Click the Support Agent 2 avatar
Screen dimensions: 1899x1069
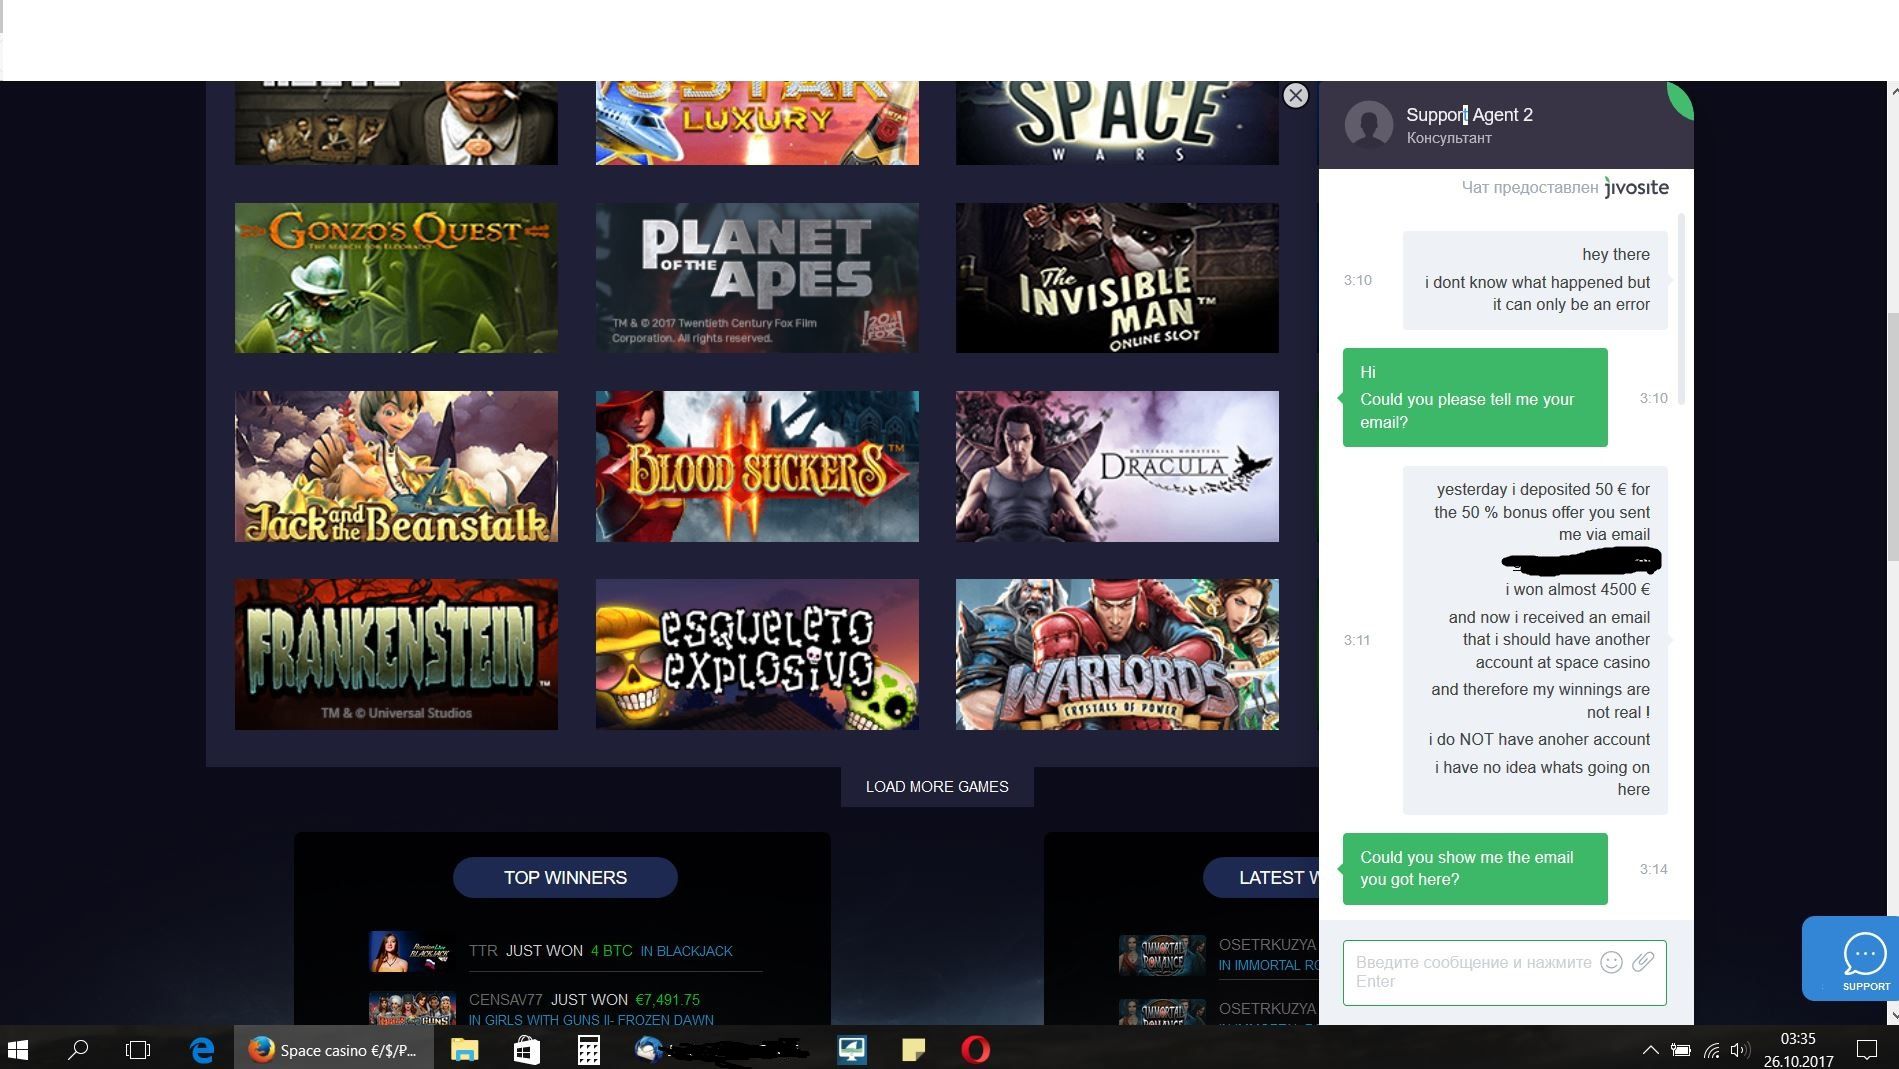pyautogui.click(x=1369, y=125)
